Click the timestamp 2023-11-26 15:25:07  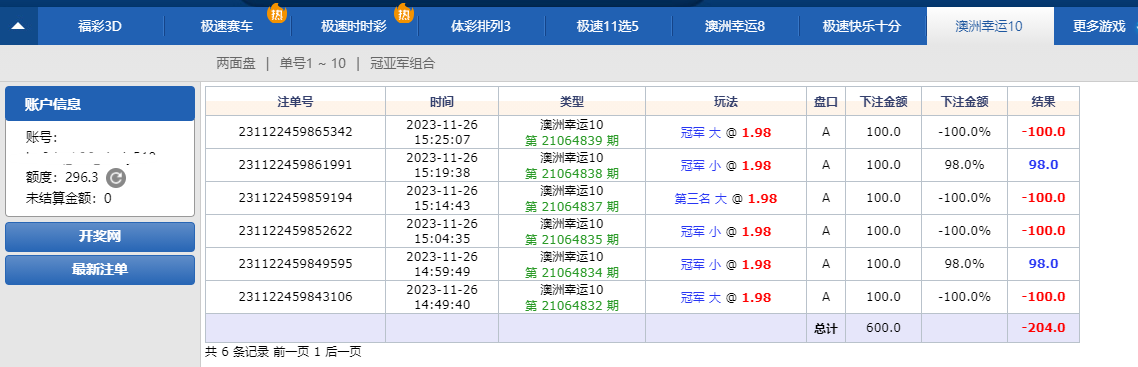pos(442,132)
